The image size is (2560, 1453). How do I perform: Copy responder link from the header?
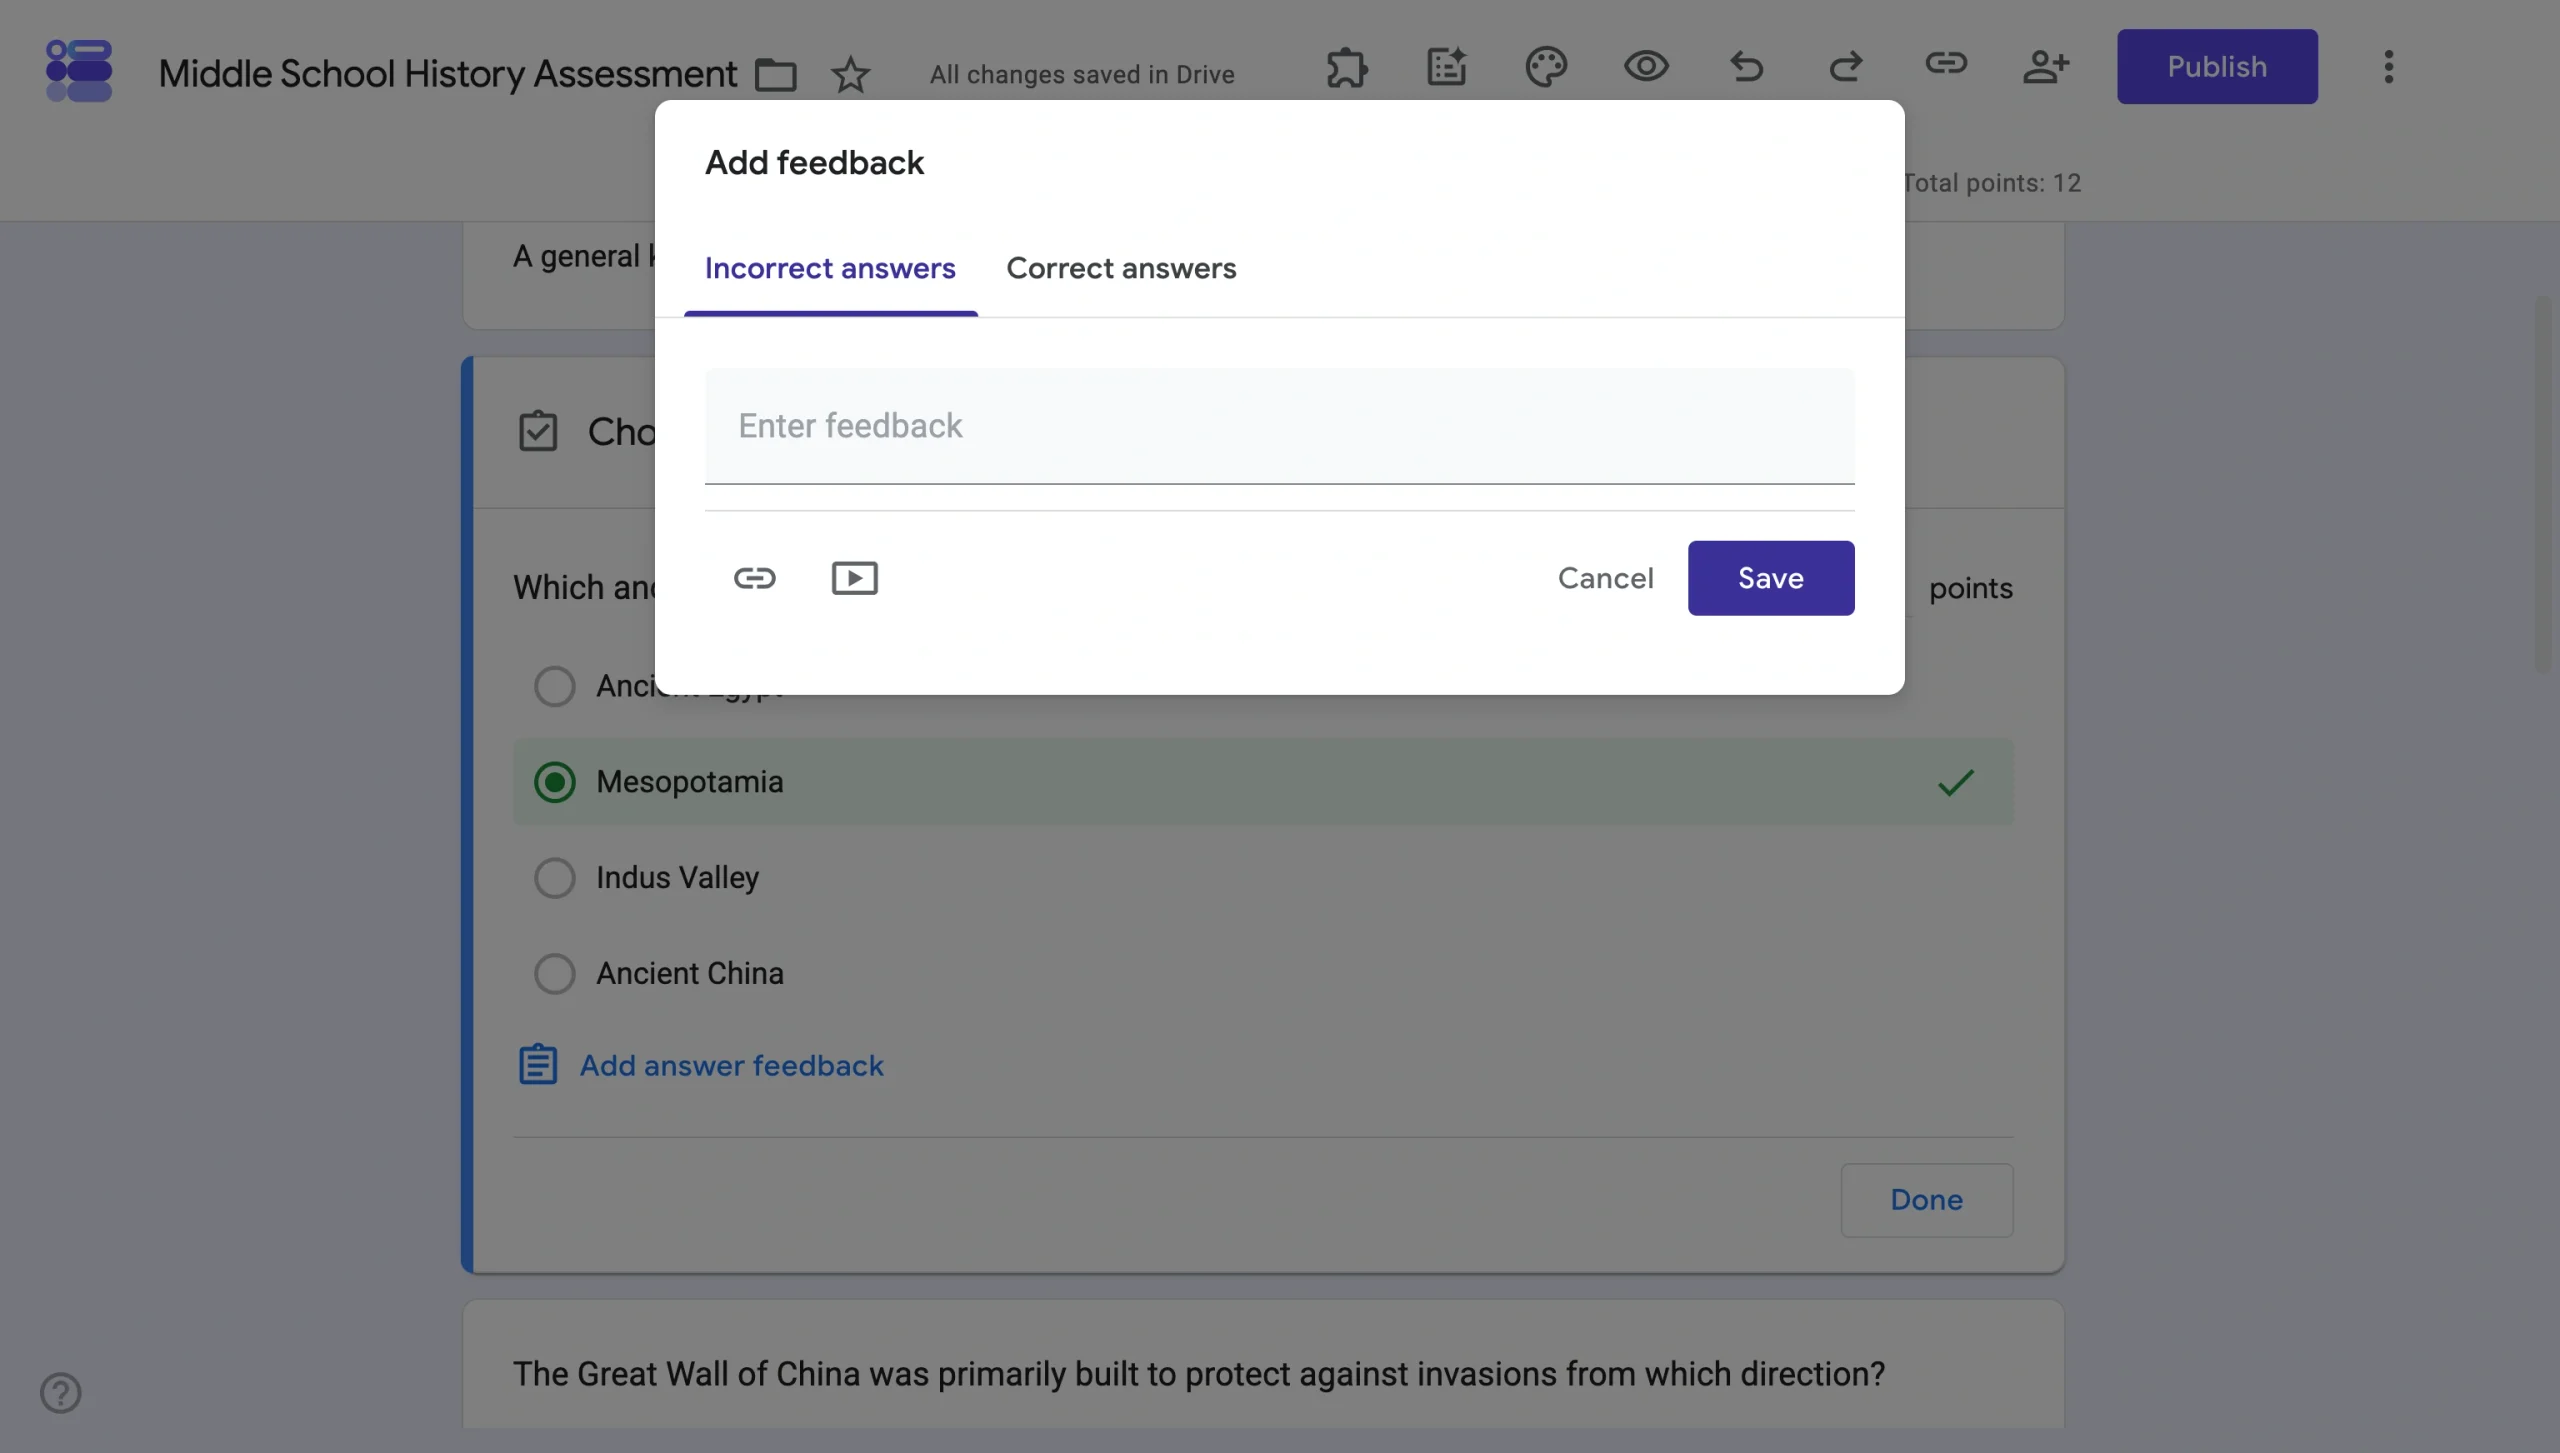[x=1946, y=65]
